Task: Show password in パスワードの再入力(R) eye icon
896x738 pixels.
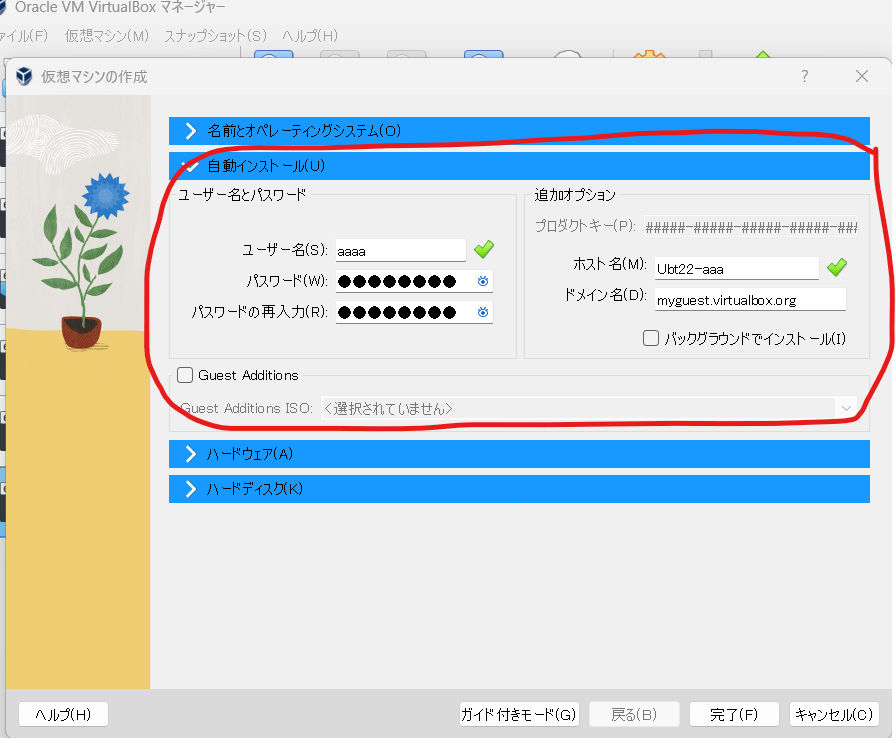Action: point(483,312)
